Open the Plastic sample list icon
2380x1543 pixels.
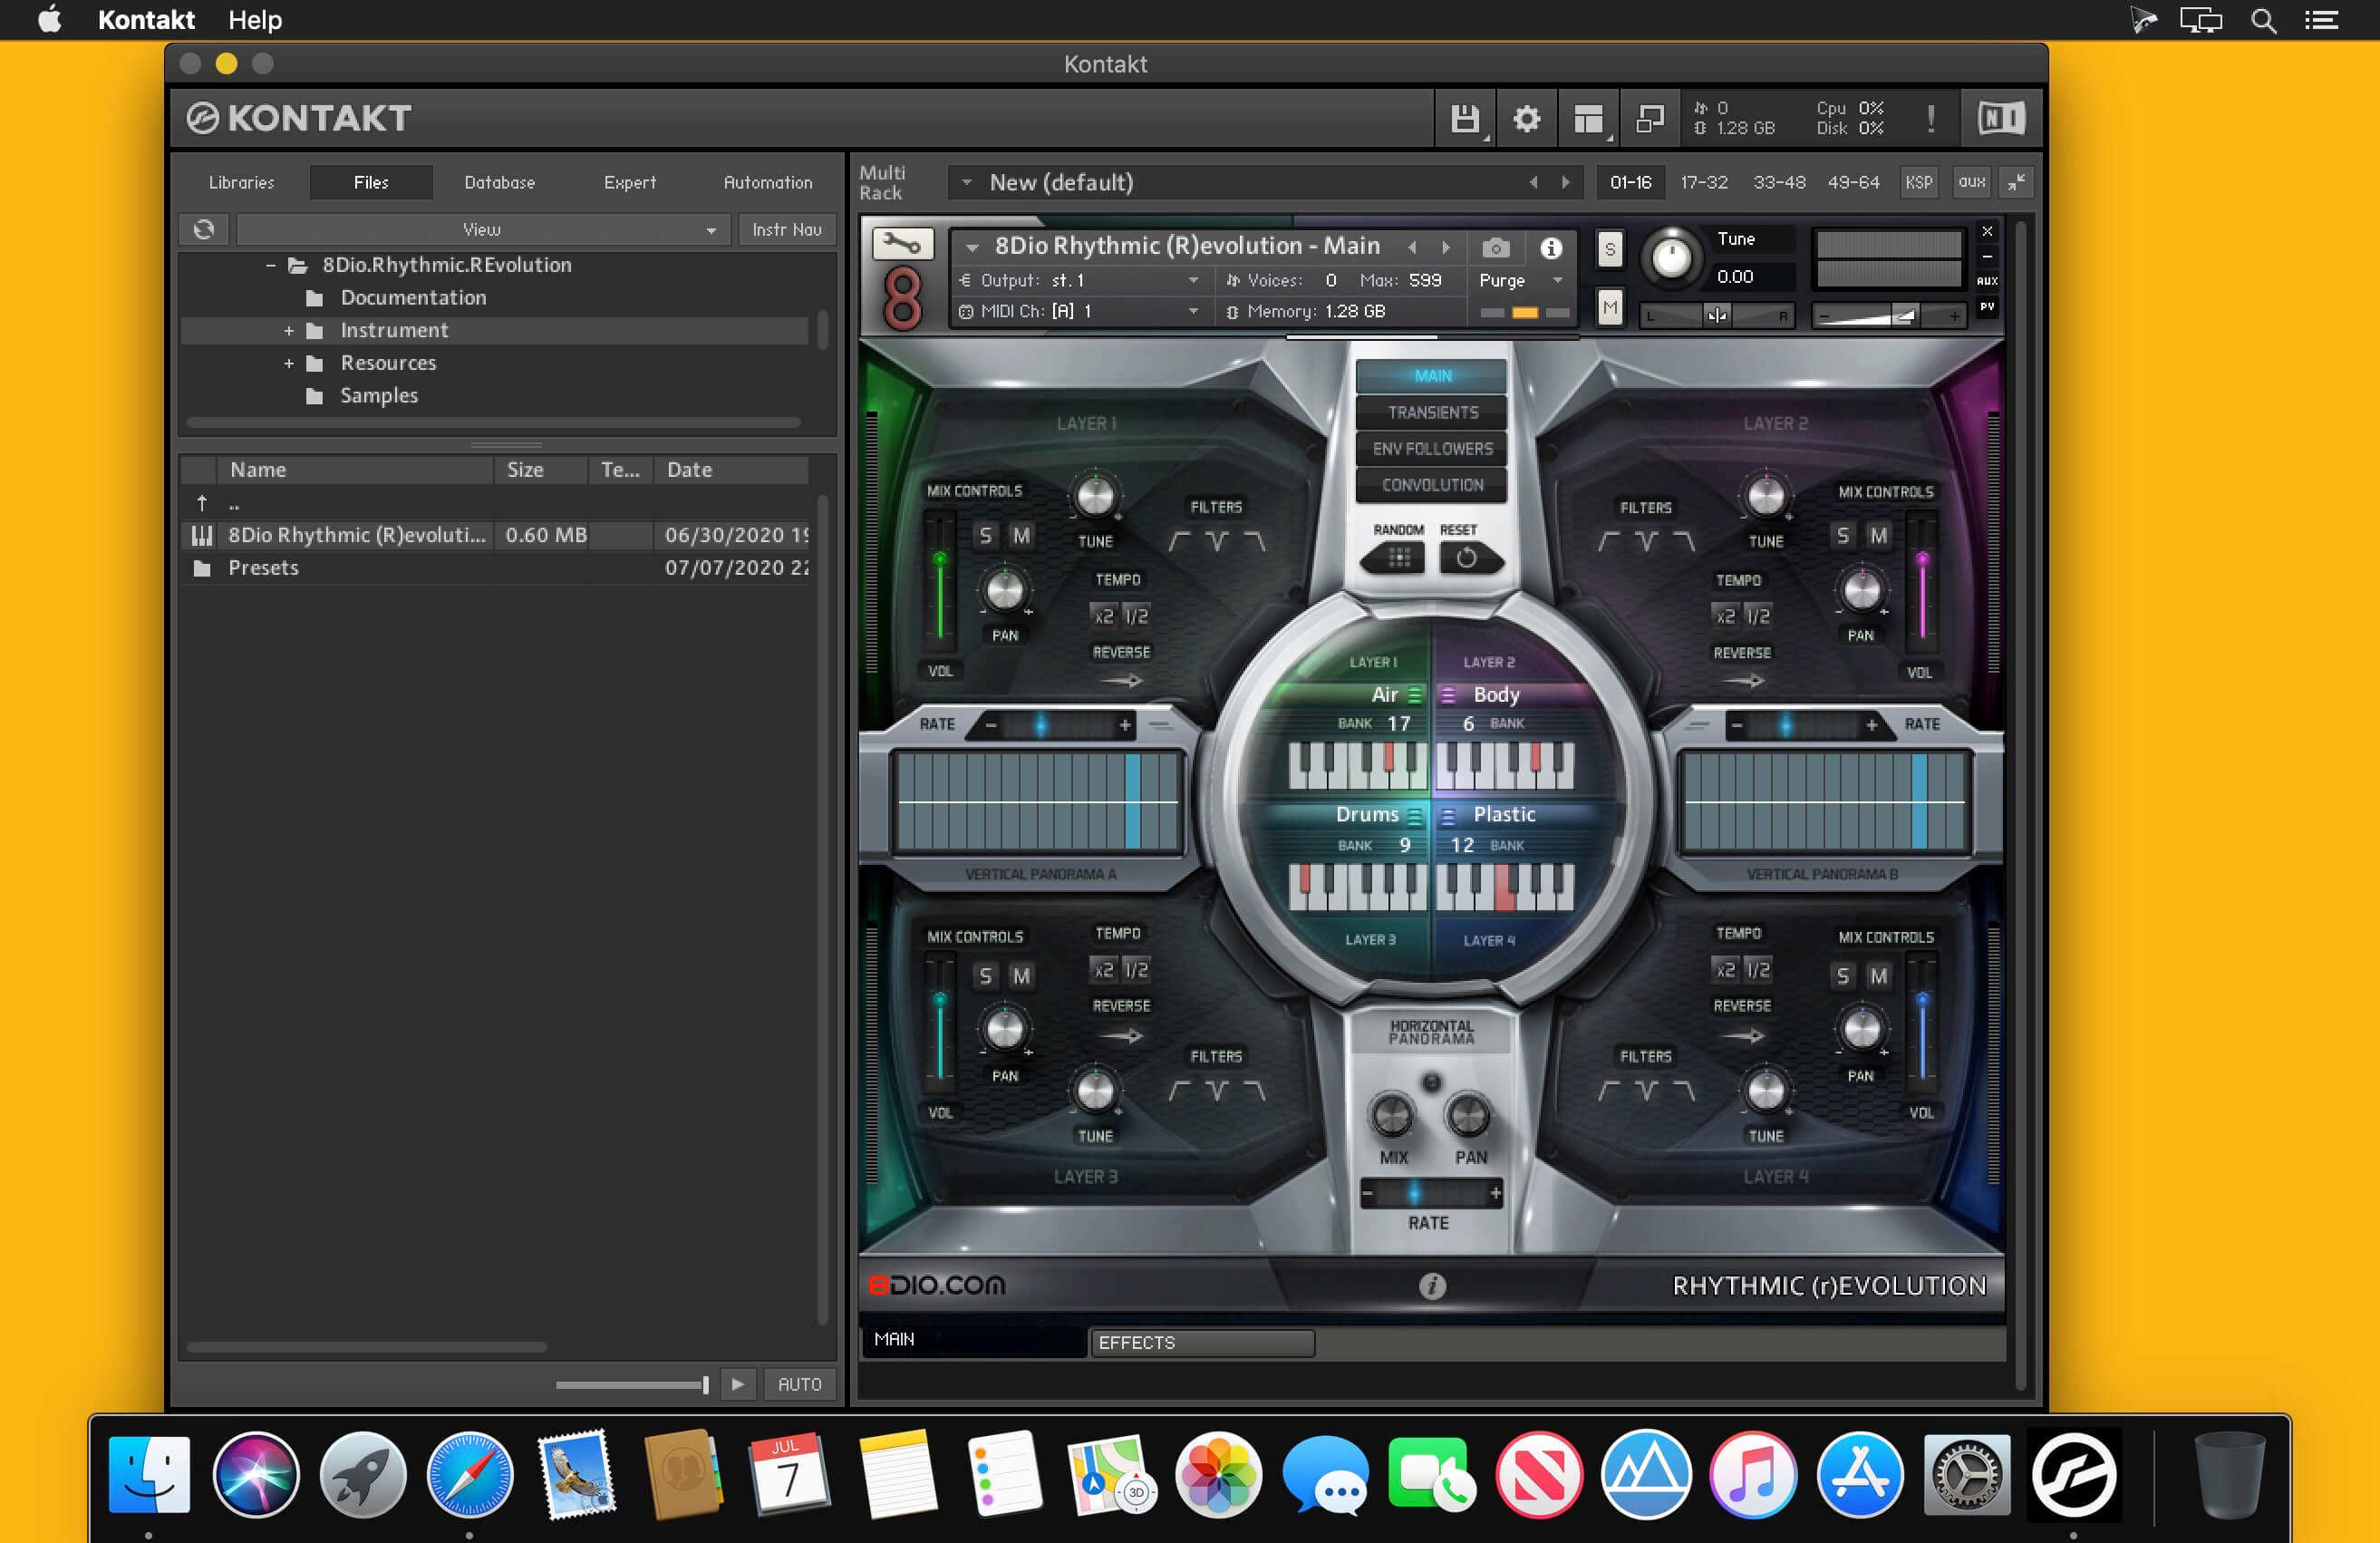[1447, 816]
